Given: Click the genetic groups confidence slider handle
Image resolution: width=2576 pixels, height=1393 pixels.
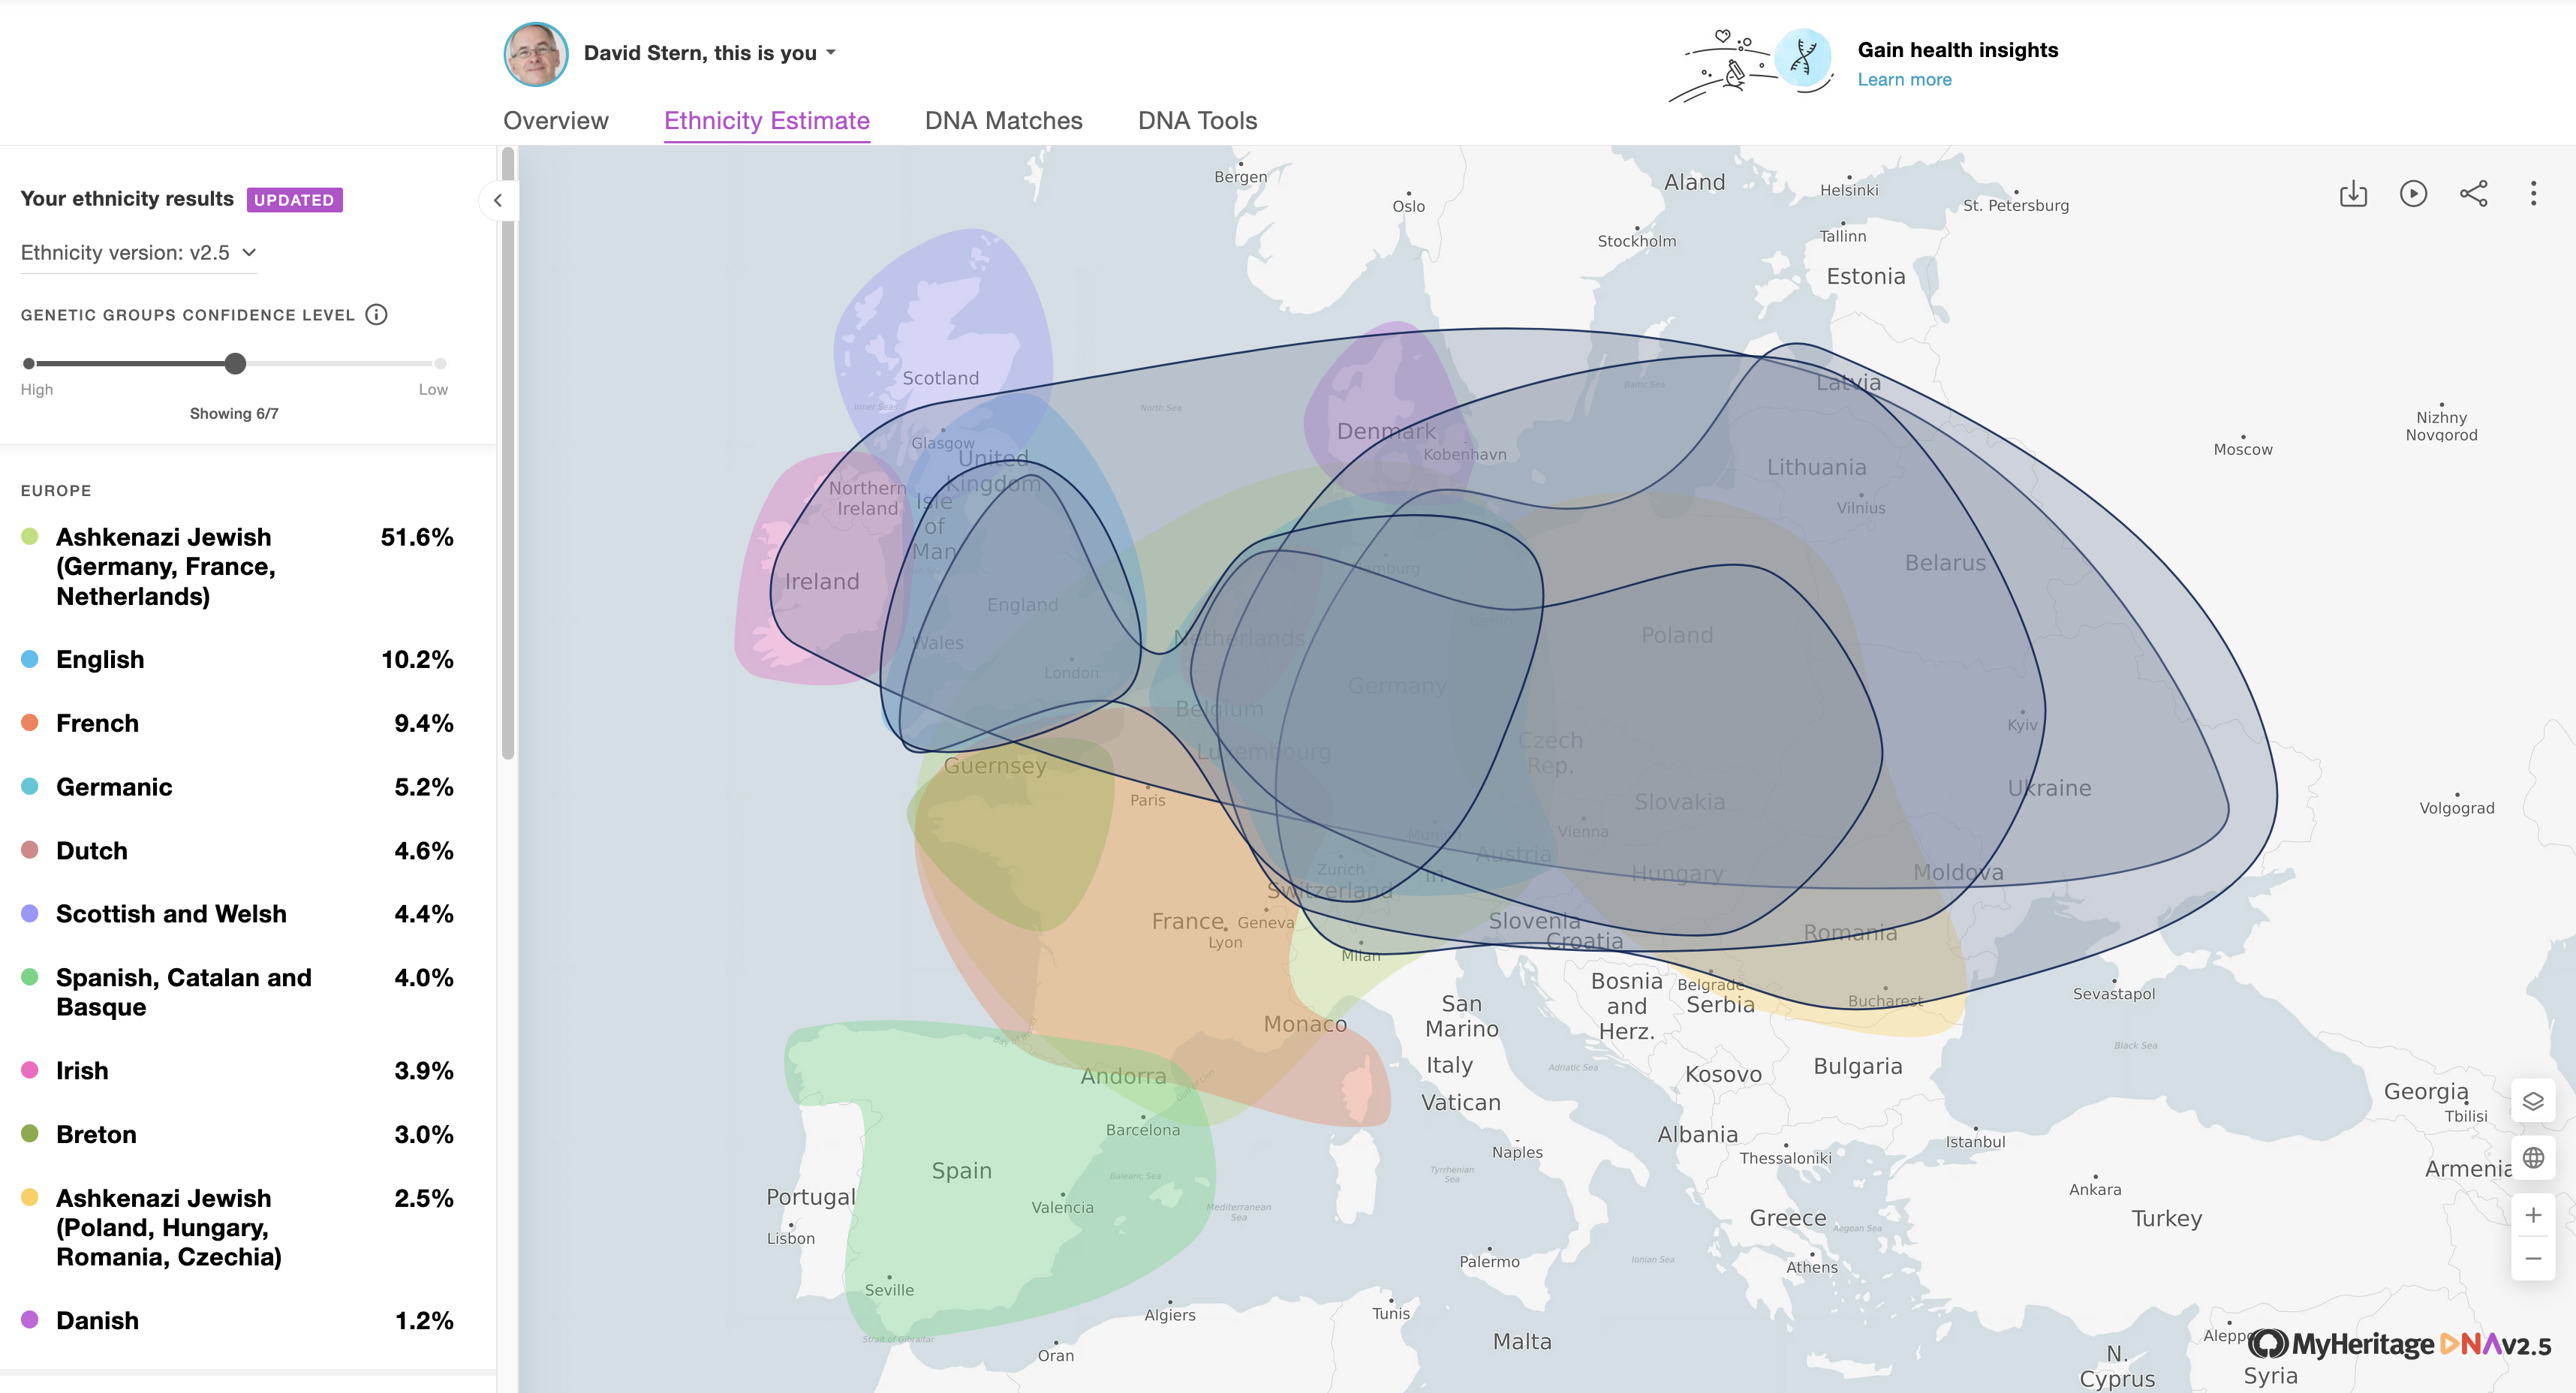Looking at the screenshot, I should 235,364.
